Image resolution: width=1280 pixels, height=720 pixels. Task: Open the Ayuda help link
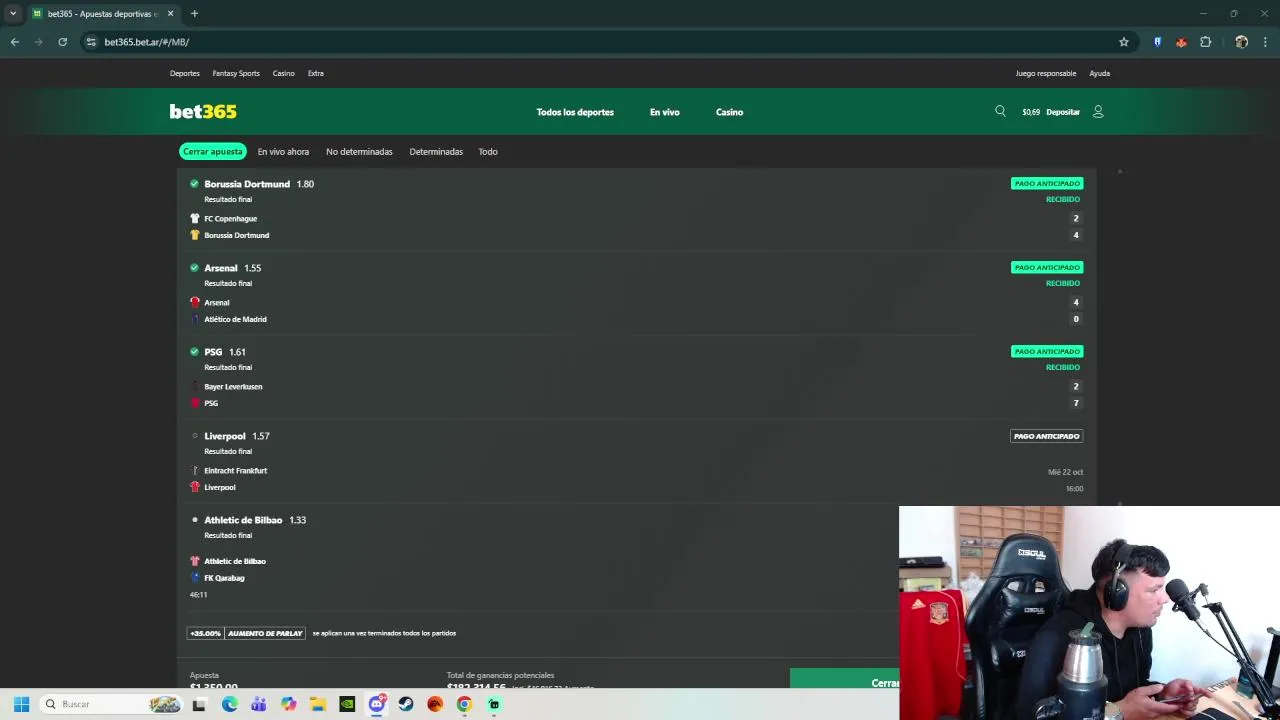coord(1099,73)
